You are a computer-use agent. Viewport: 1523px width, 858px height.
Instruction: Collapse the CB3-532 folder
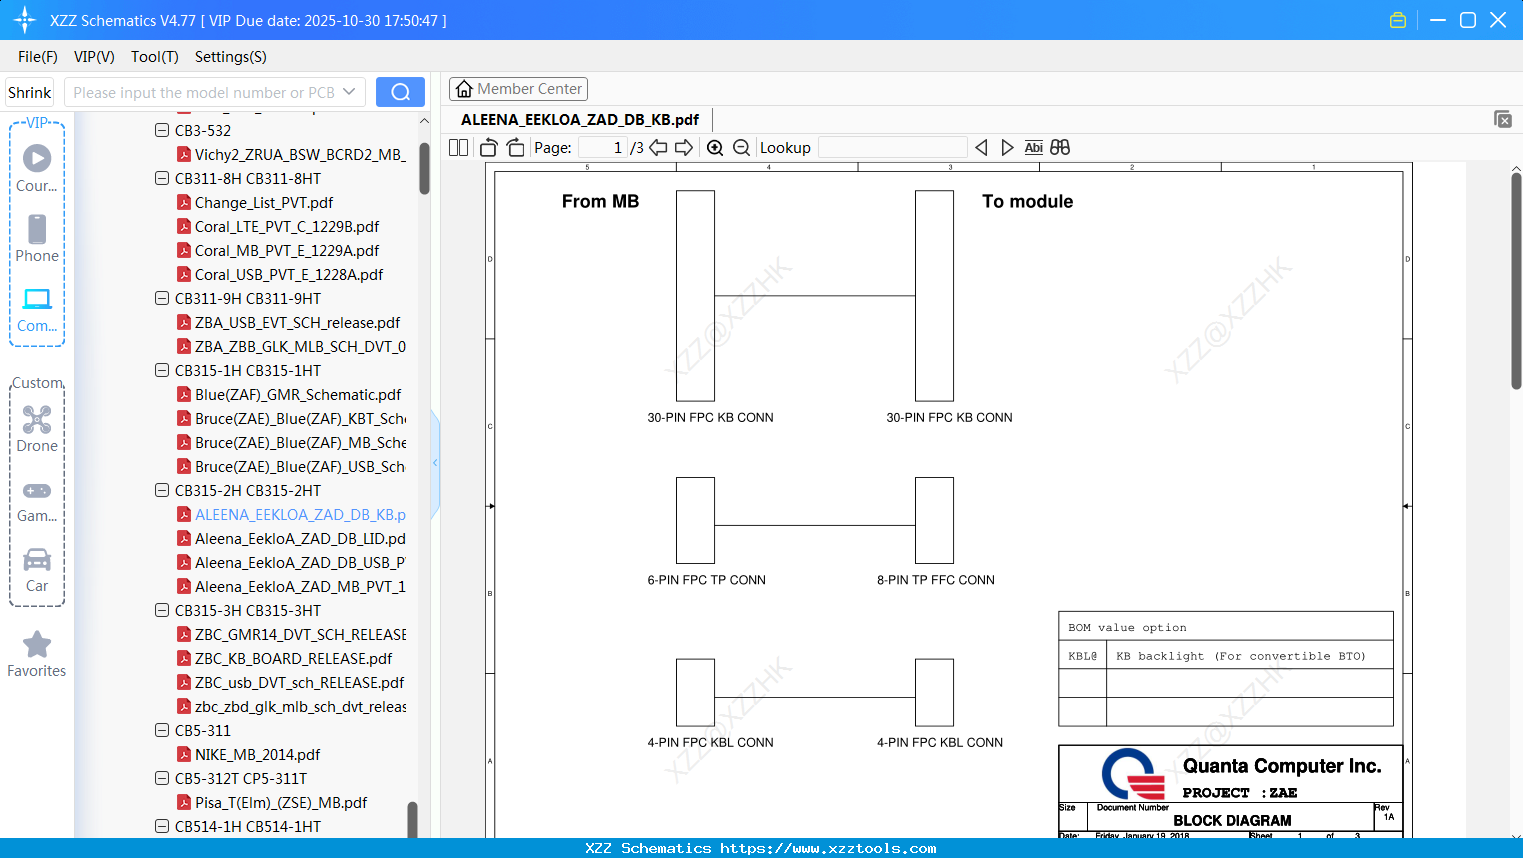162,130
